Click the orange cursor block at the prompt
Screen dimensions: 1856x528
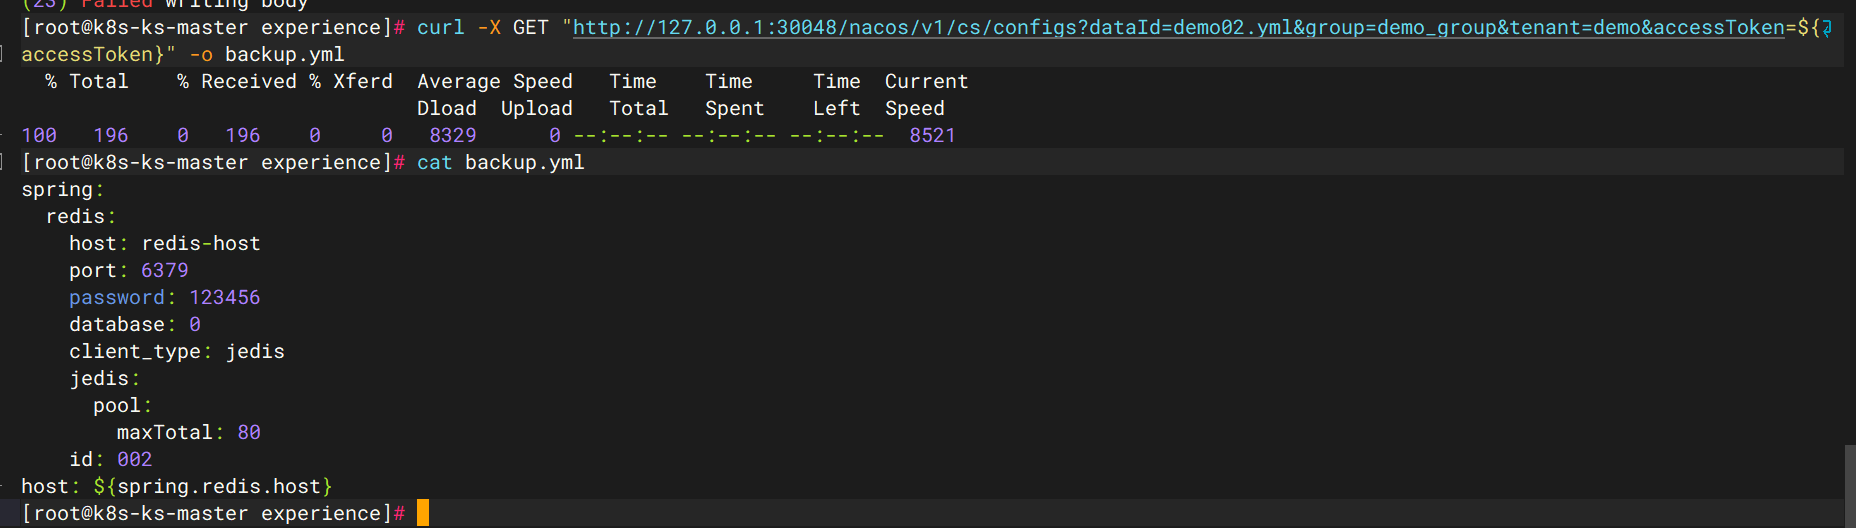point(423,513)
